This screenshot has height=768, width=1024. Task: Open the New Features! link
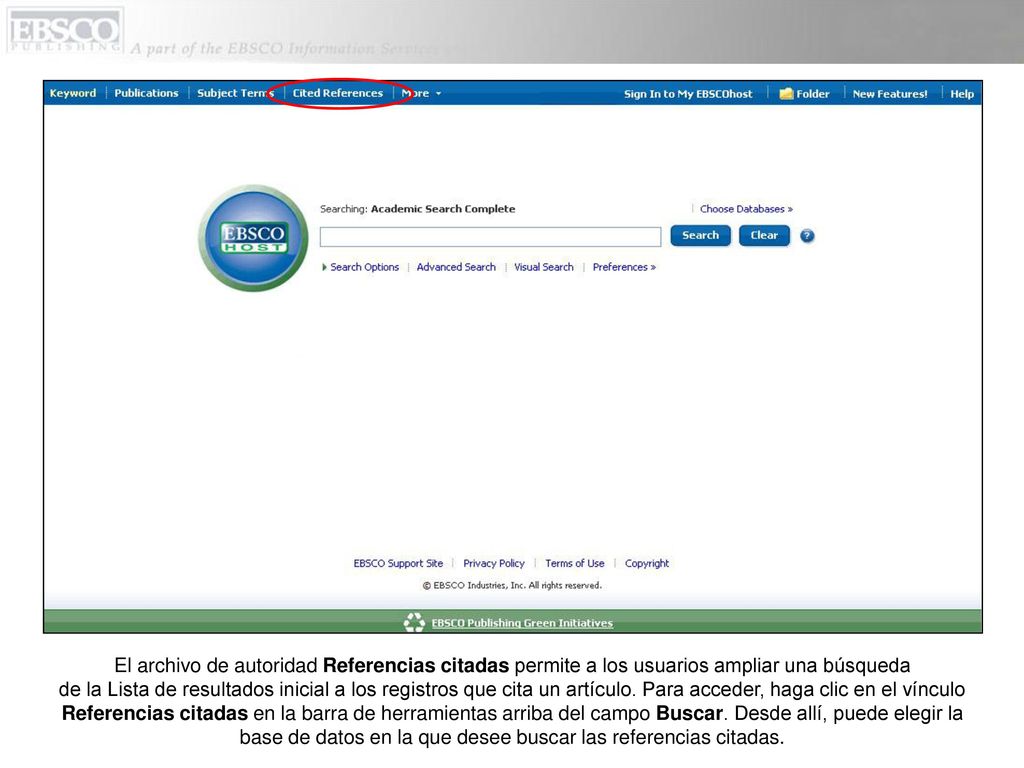[889, 94]
